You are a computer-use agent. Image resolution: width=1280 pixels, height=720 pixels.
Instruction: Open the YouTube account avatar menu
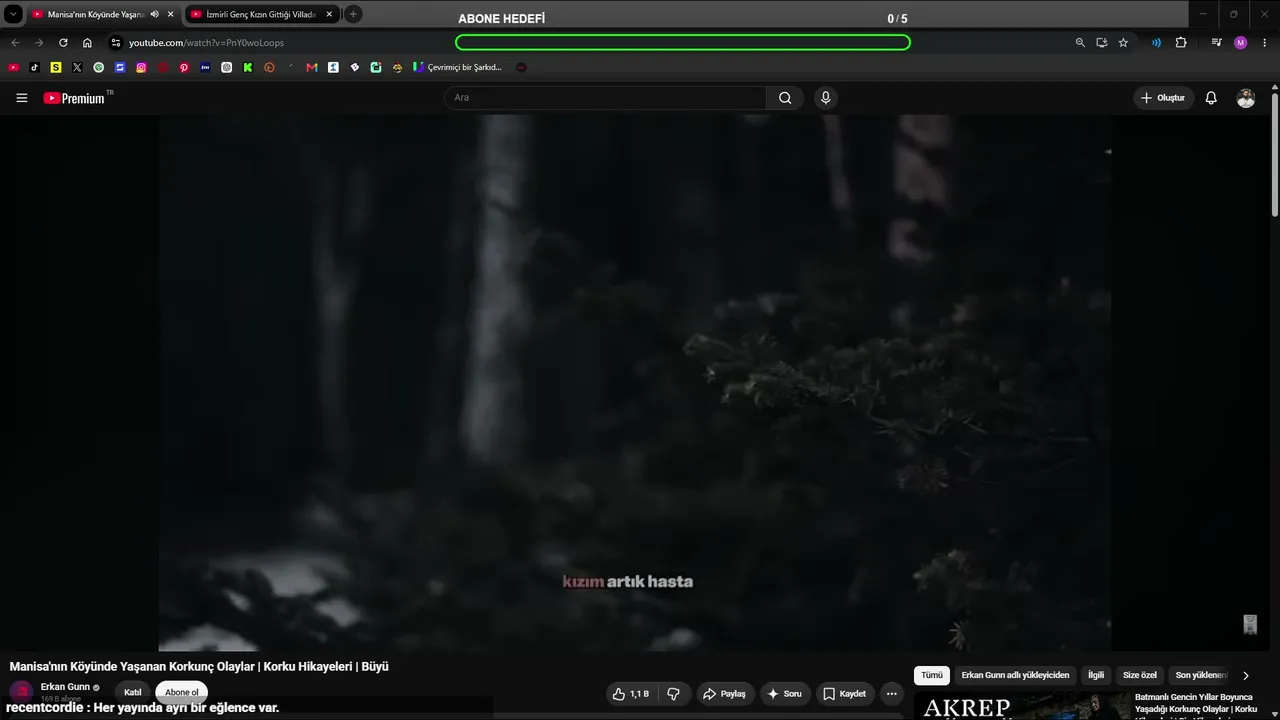1246,98
